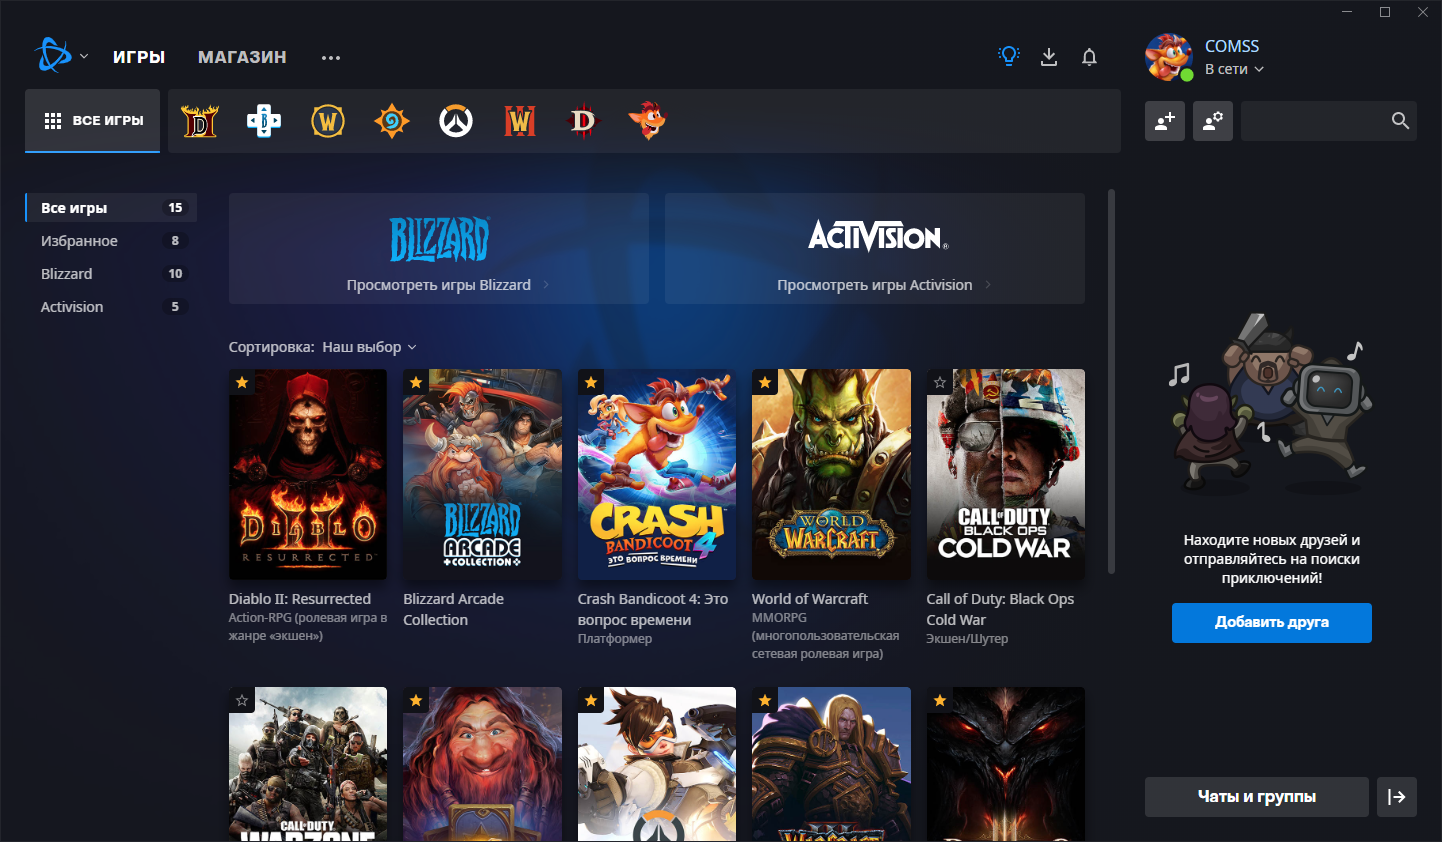Select the Overwatch icon in game bar
1442x842 pixels.
[x=456, y=121]
